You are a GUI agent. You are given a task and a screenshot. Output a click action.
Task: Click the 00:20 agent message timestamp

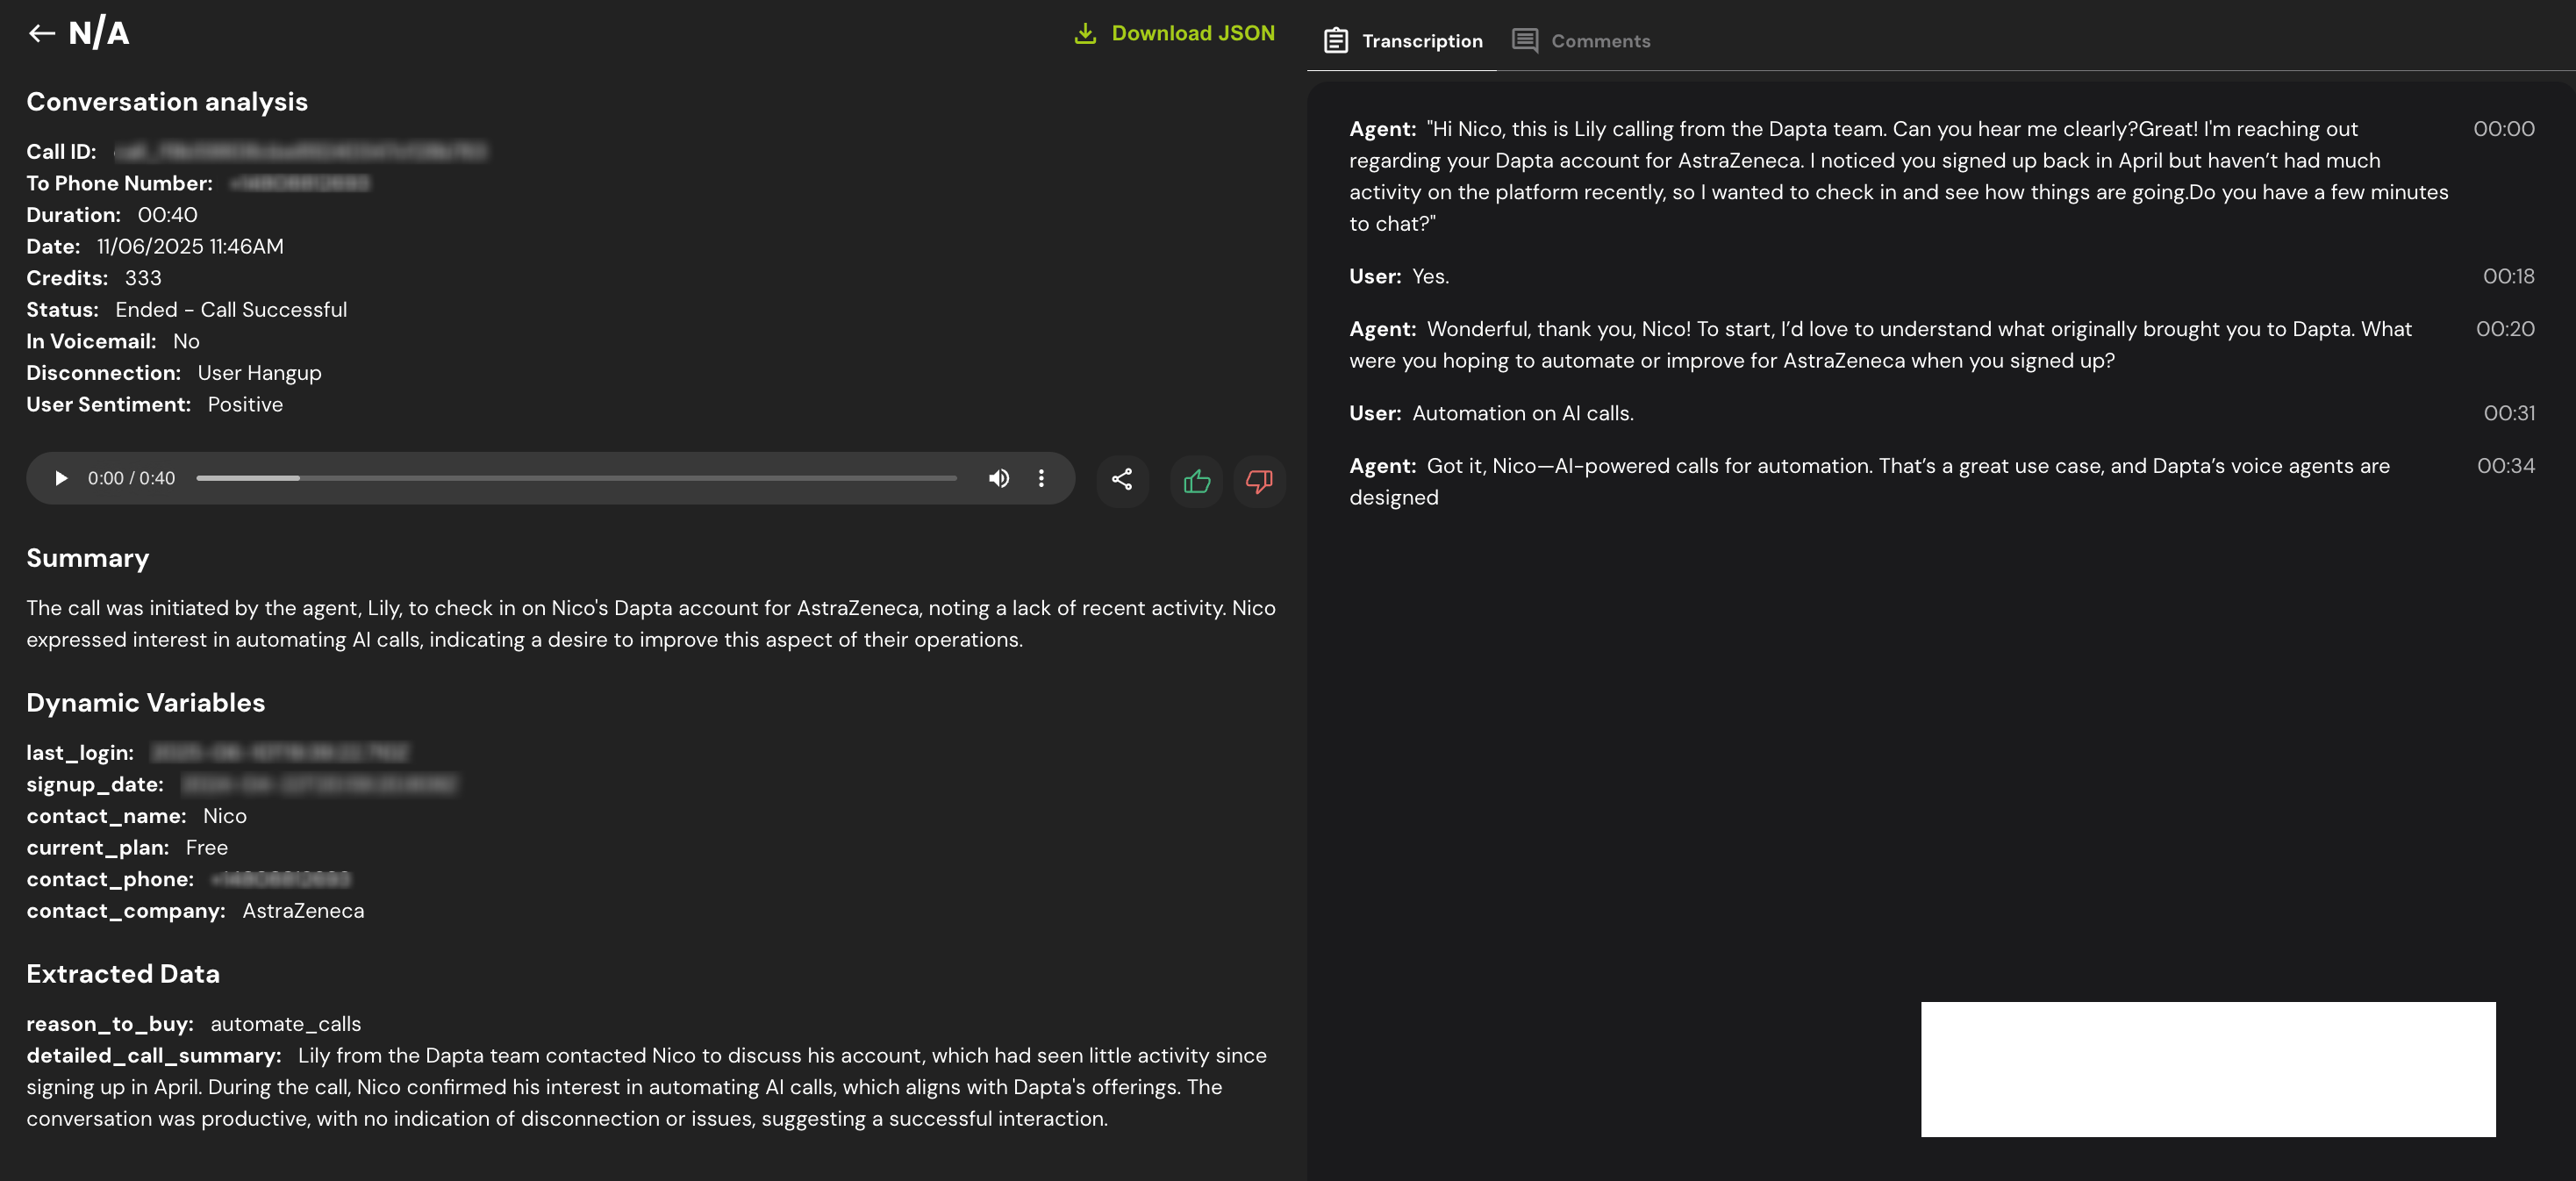(2505, 329)
